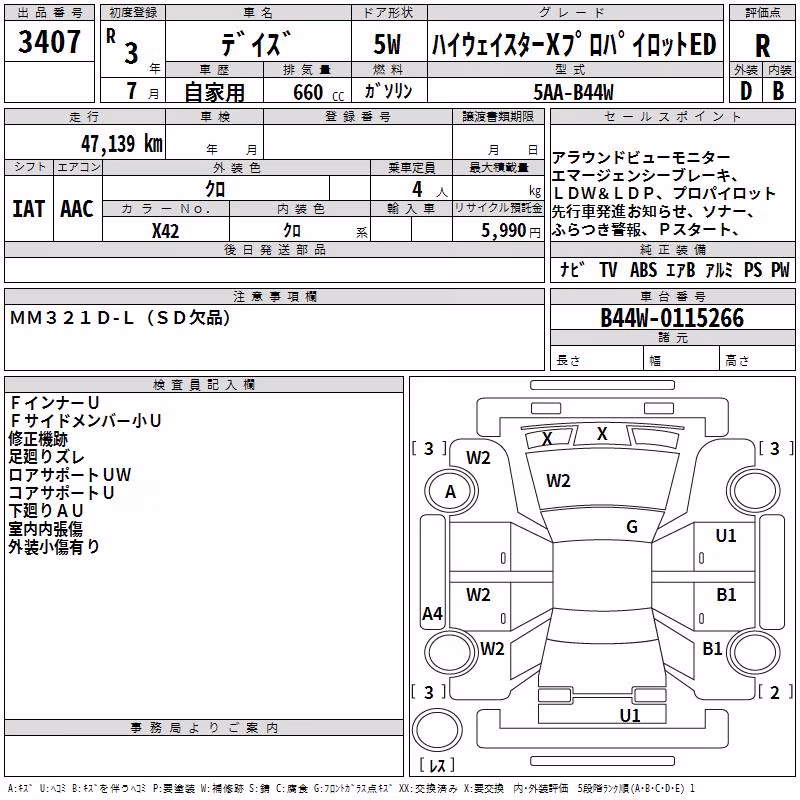Click rear-left wheel circle on diagram
800x800 pixels.
tap(451, 652)
